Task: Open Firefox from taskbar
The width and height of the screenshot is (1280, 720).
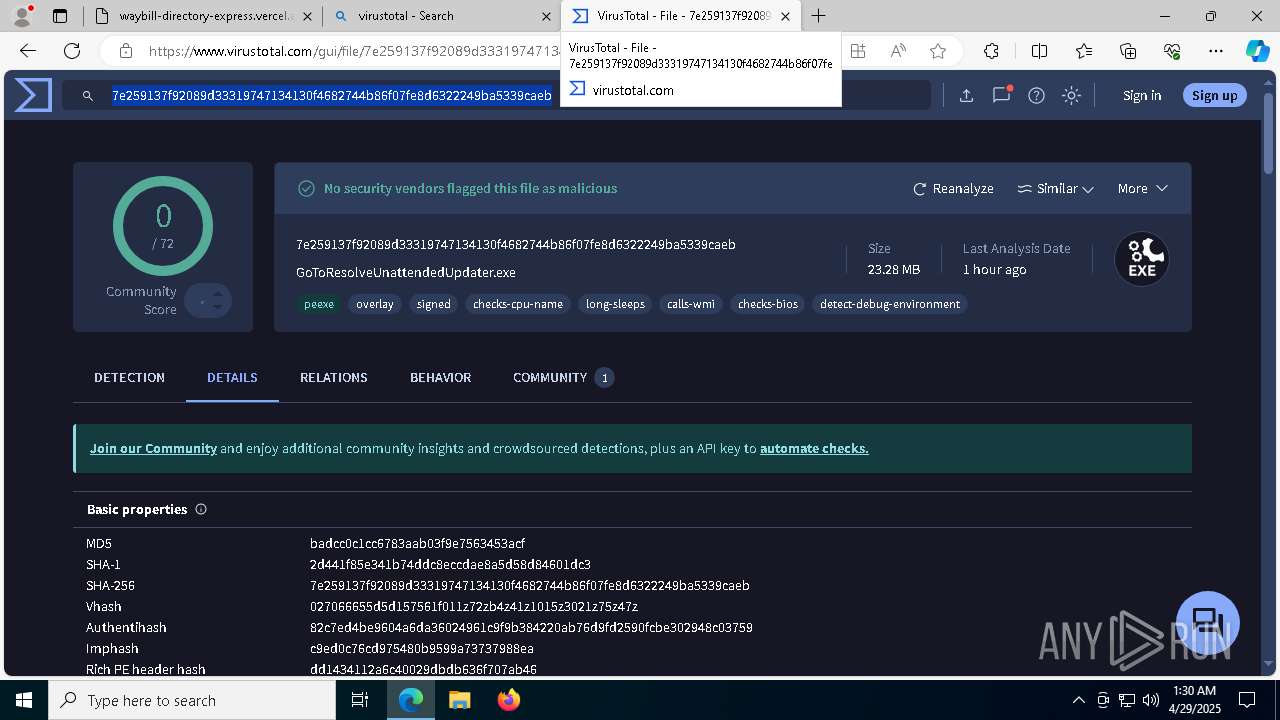Action: pos(508,700)
